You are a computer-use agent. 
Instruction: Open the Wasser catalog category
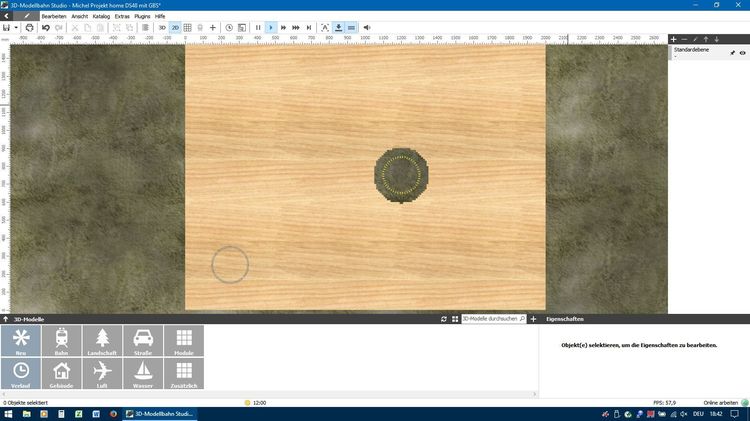[143, 373]
